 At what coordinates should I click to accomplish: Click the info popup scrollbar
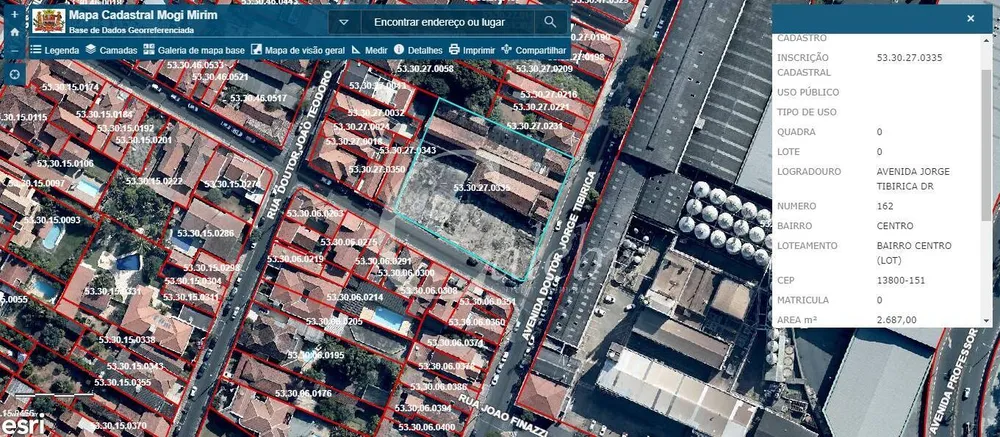tap(988, 147)
